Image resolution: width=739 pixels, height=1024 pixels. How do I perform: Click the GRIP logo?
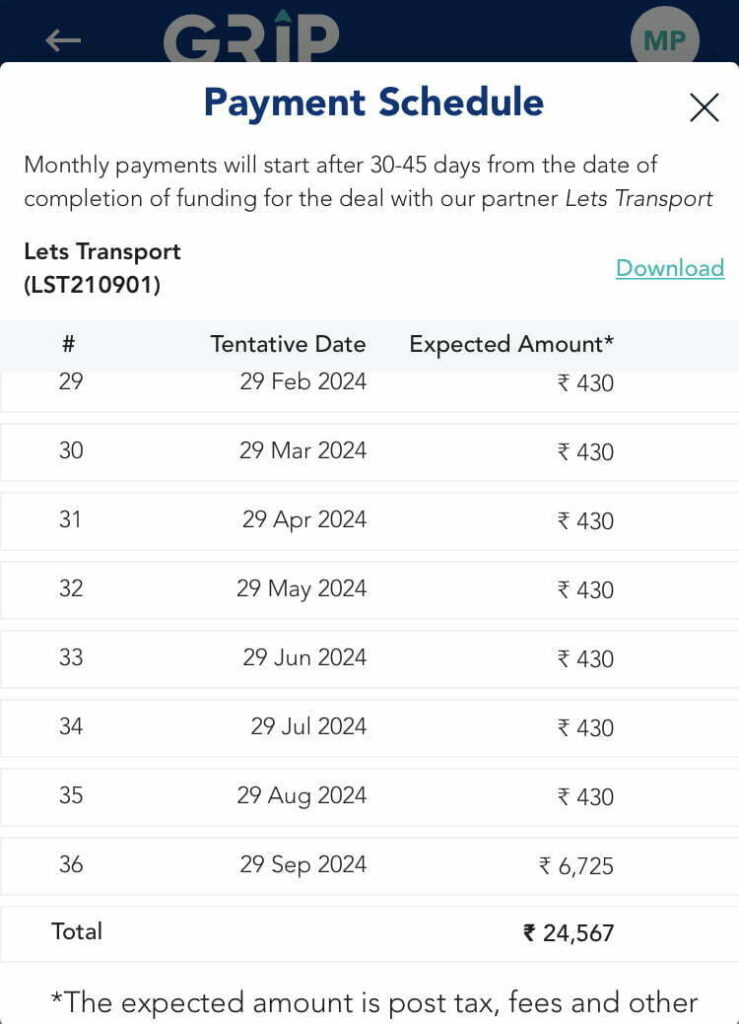coord(251,37)
